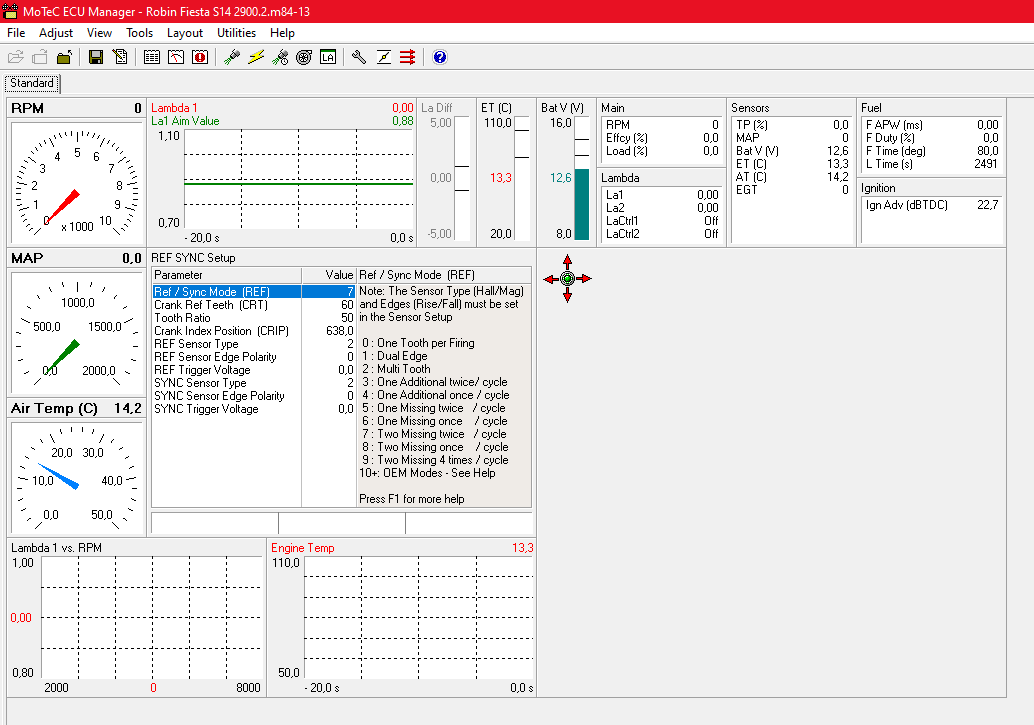Click the grayed-out close file icon
The width and height of the screenshot is (1034, 725).
40,57
